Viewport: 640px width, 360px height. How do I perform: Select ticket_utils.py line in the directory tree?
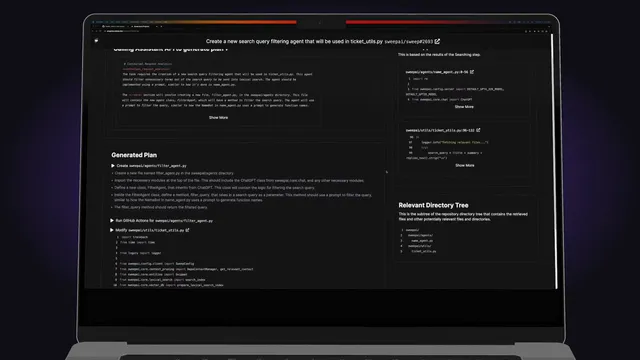tap(424, 251)
